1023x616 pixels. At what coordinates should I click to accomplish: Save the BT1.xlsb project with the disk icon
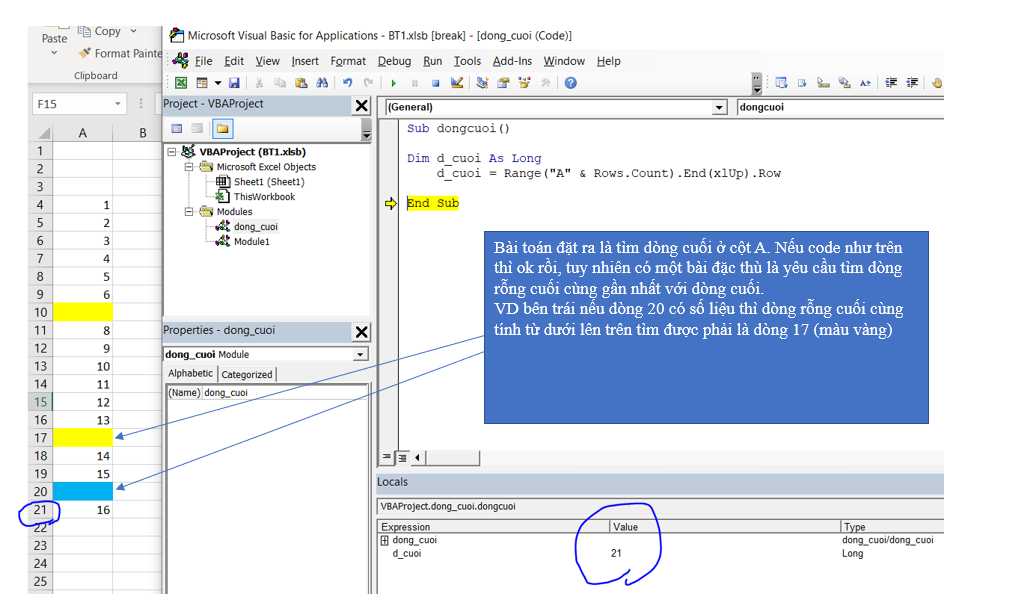pos(234,83)
